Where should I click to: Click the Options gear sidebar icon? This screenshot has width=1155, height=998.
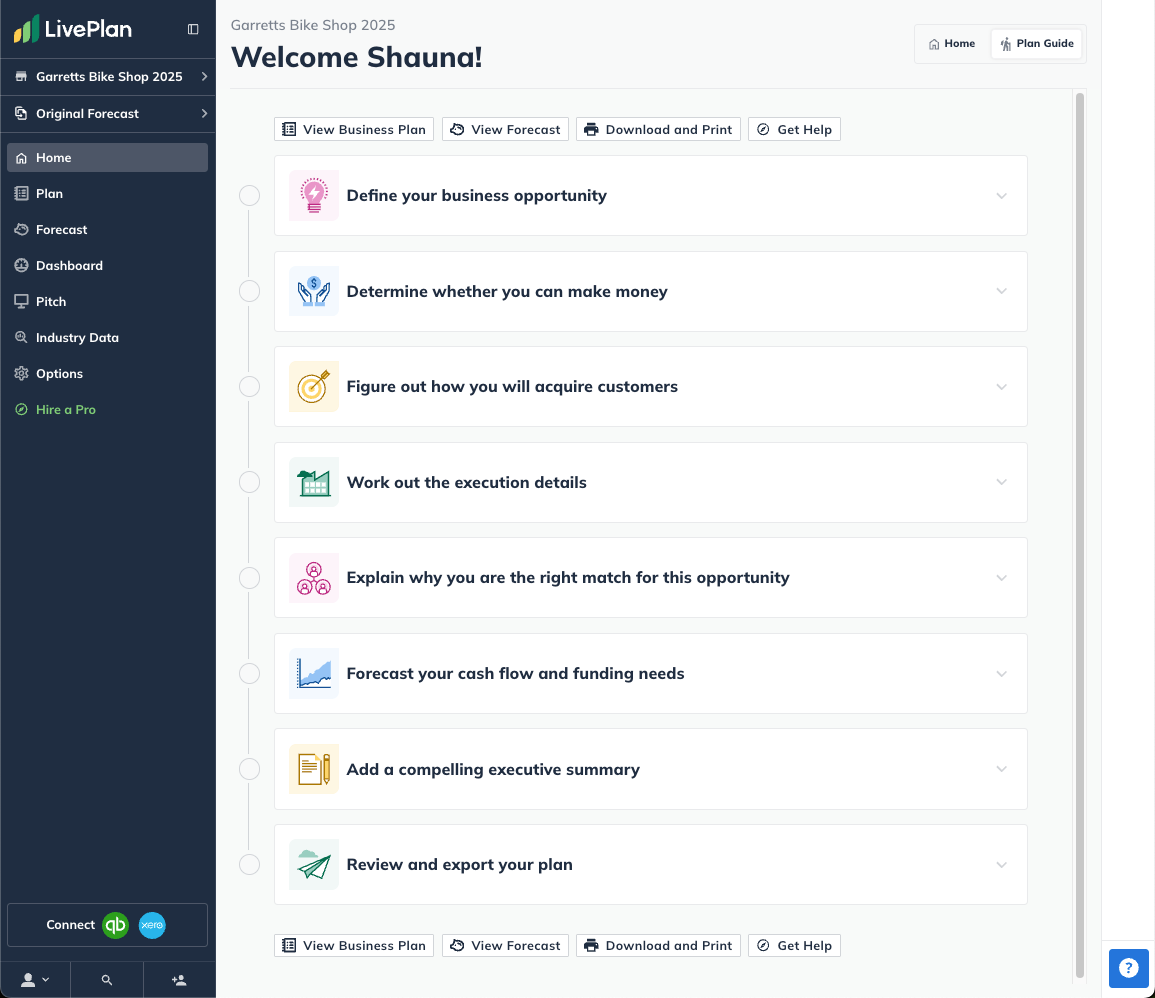tap(21, 373)
